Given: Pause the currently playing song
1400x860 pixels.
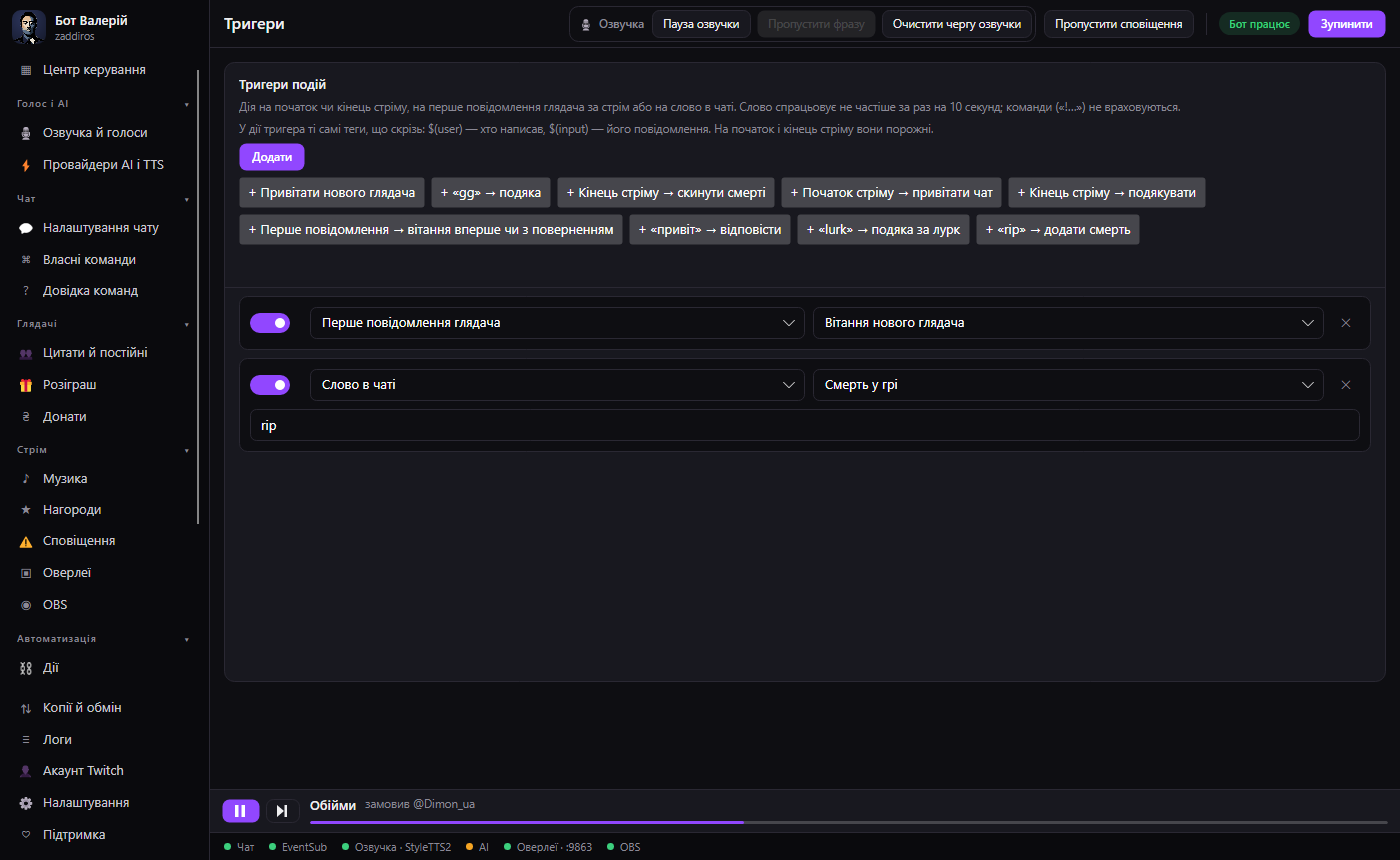Looking at the screenshot, I should [x=241, y=811].
